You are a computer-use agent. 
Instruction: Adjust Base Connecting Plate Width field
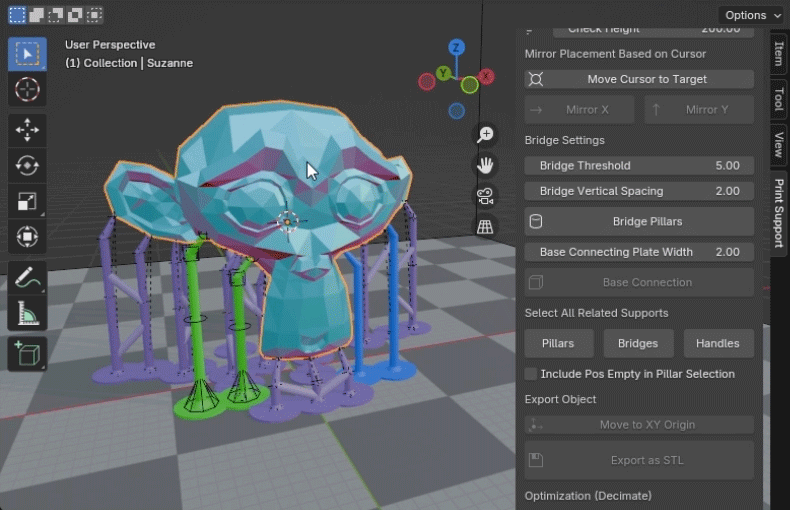pyautogui.click(x=639, y=252)
